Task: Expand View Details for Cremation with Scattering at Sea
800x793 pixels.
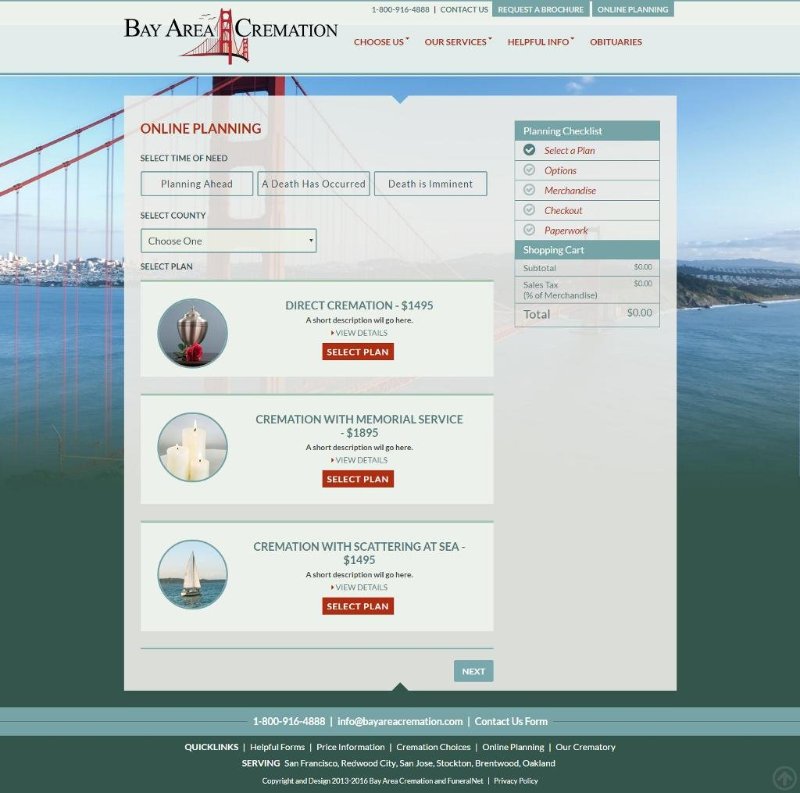Action: tap(360, 587)
